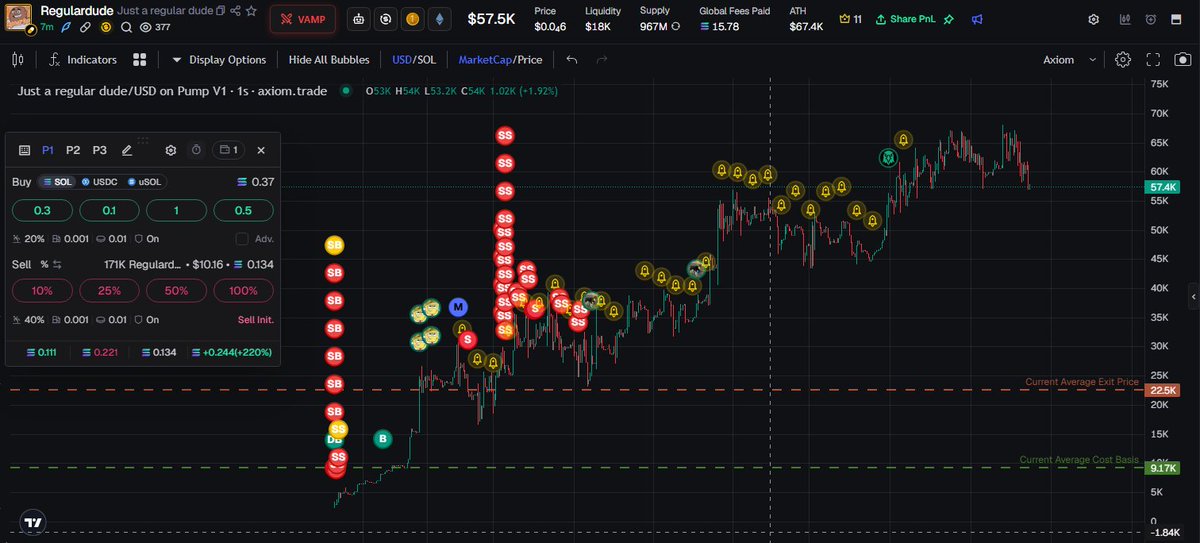Click the chain link icon under token name
Image resolution: width=1200 pixels, height=543 pixels.
point(87,27)
